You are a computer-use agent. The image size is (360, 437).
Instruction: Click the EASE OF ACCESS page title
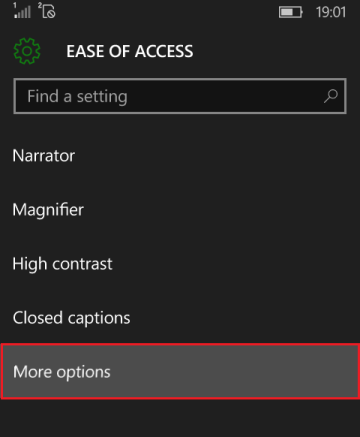[130, 51]
